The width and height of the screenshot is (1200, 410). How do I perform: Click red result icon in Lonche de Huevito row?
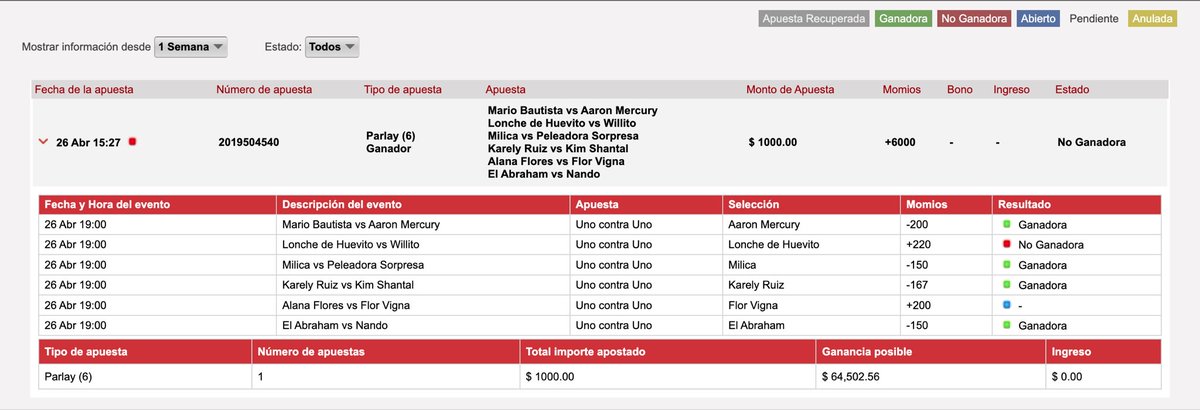point(1007,244)
